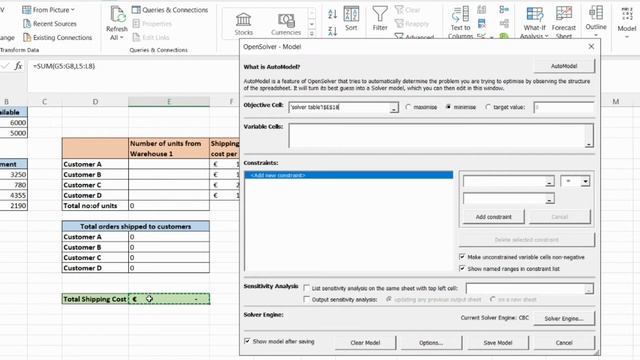The image size is (640, 360).
Task: Click the cell containing 4355
Action: (13, 195)
